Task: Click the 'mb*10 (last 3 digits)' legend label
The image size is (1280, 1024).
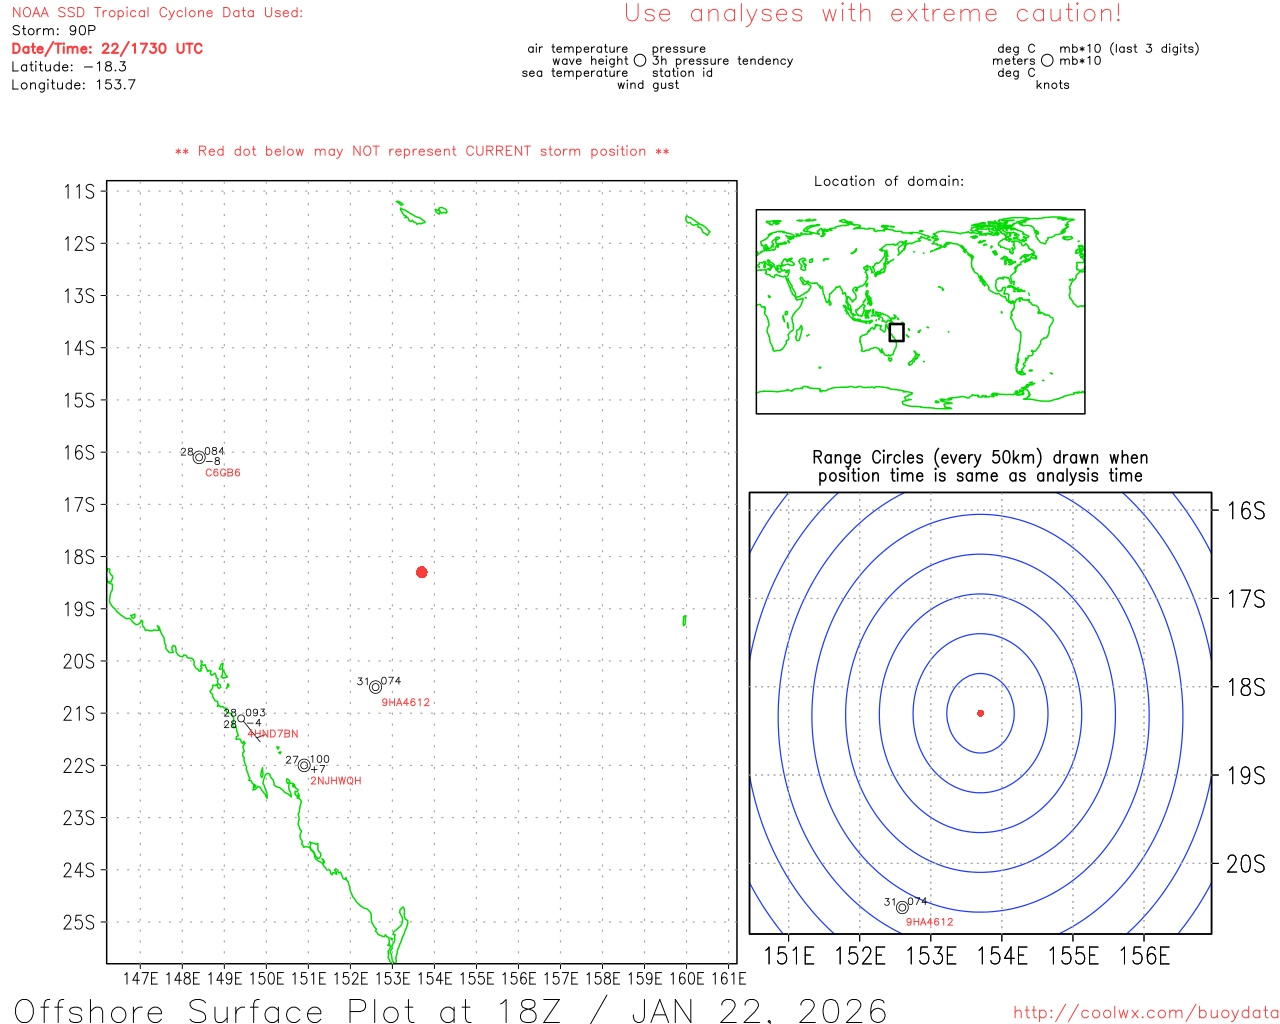Action: tap(1130, 49)
